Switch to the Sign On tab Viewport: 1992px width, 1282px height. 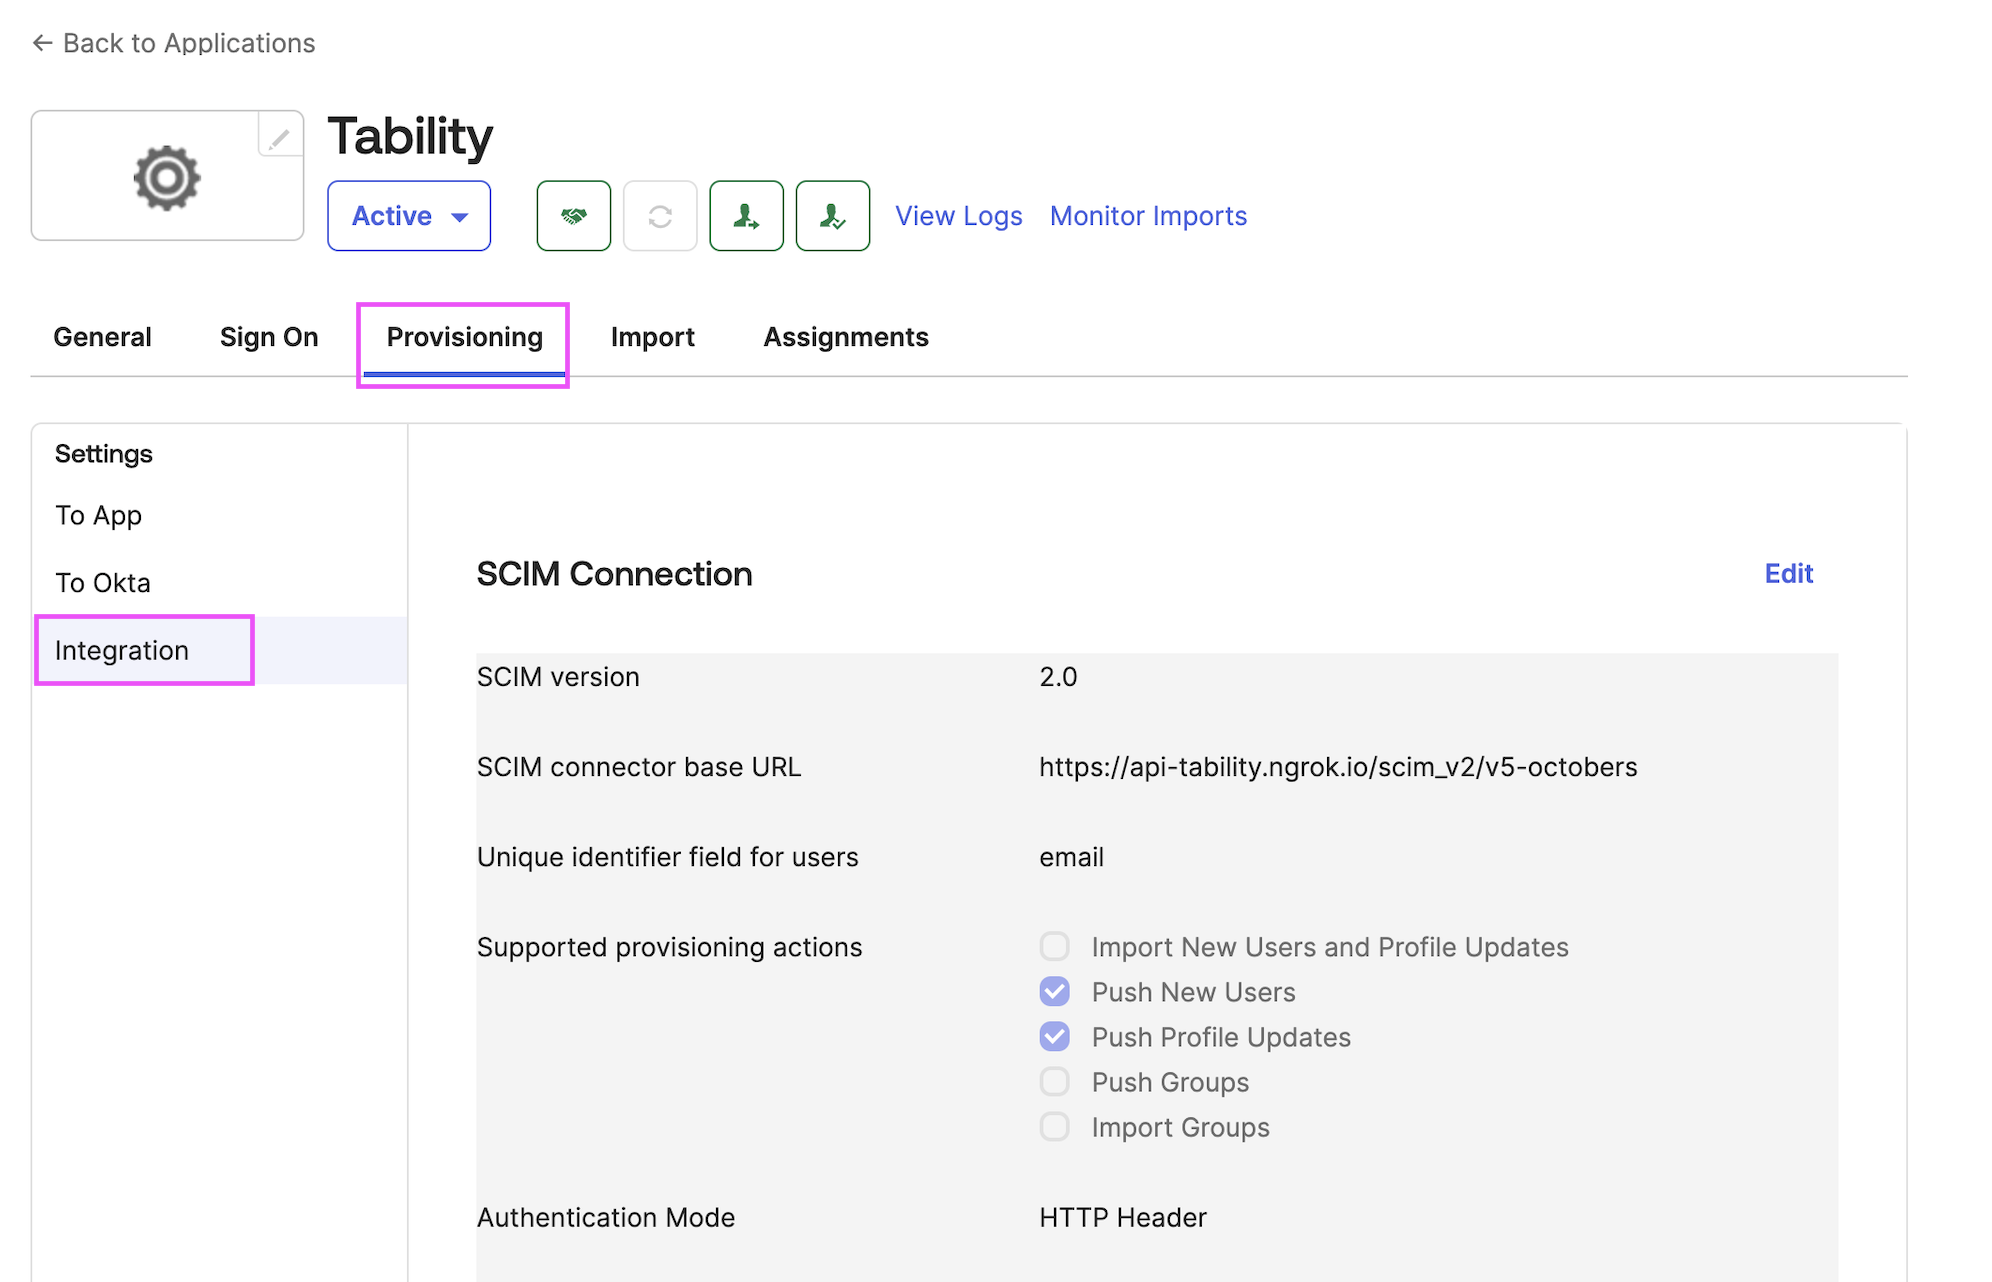coord(269,337)
